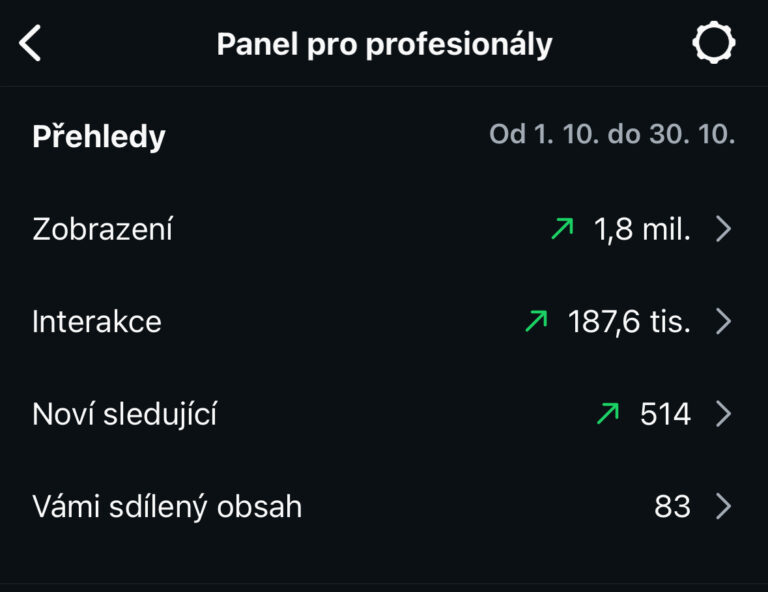The height and width of the screenshot is (592, 768).
Task: Click the Přehledy section heading
Action: [99, 137]
